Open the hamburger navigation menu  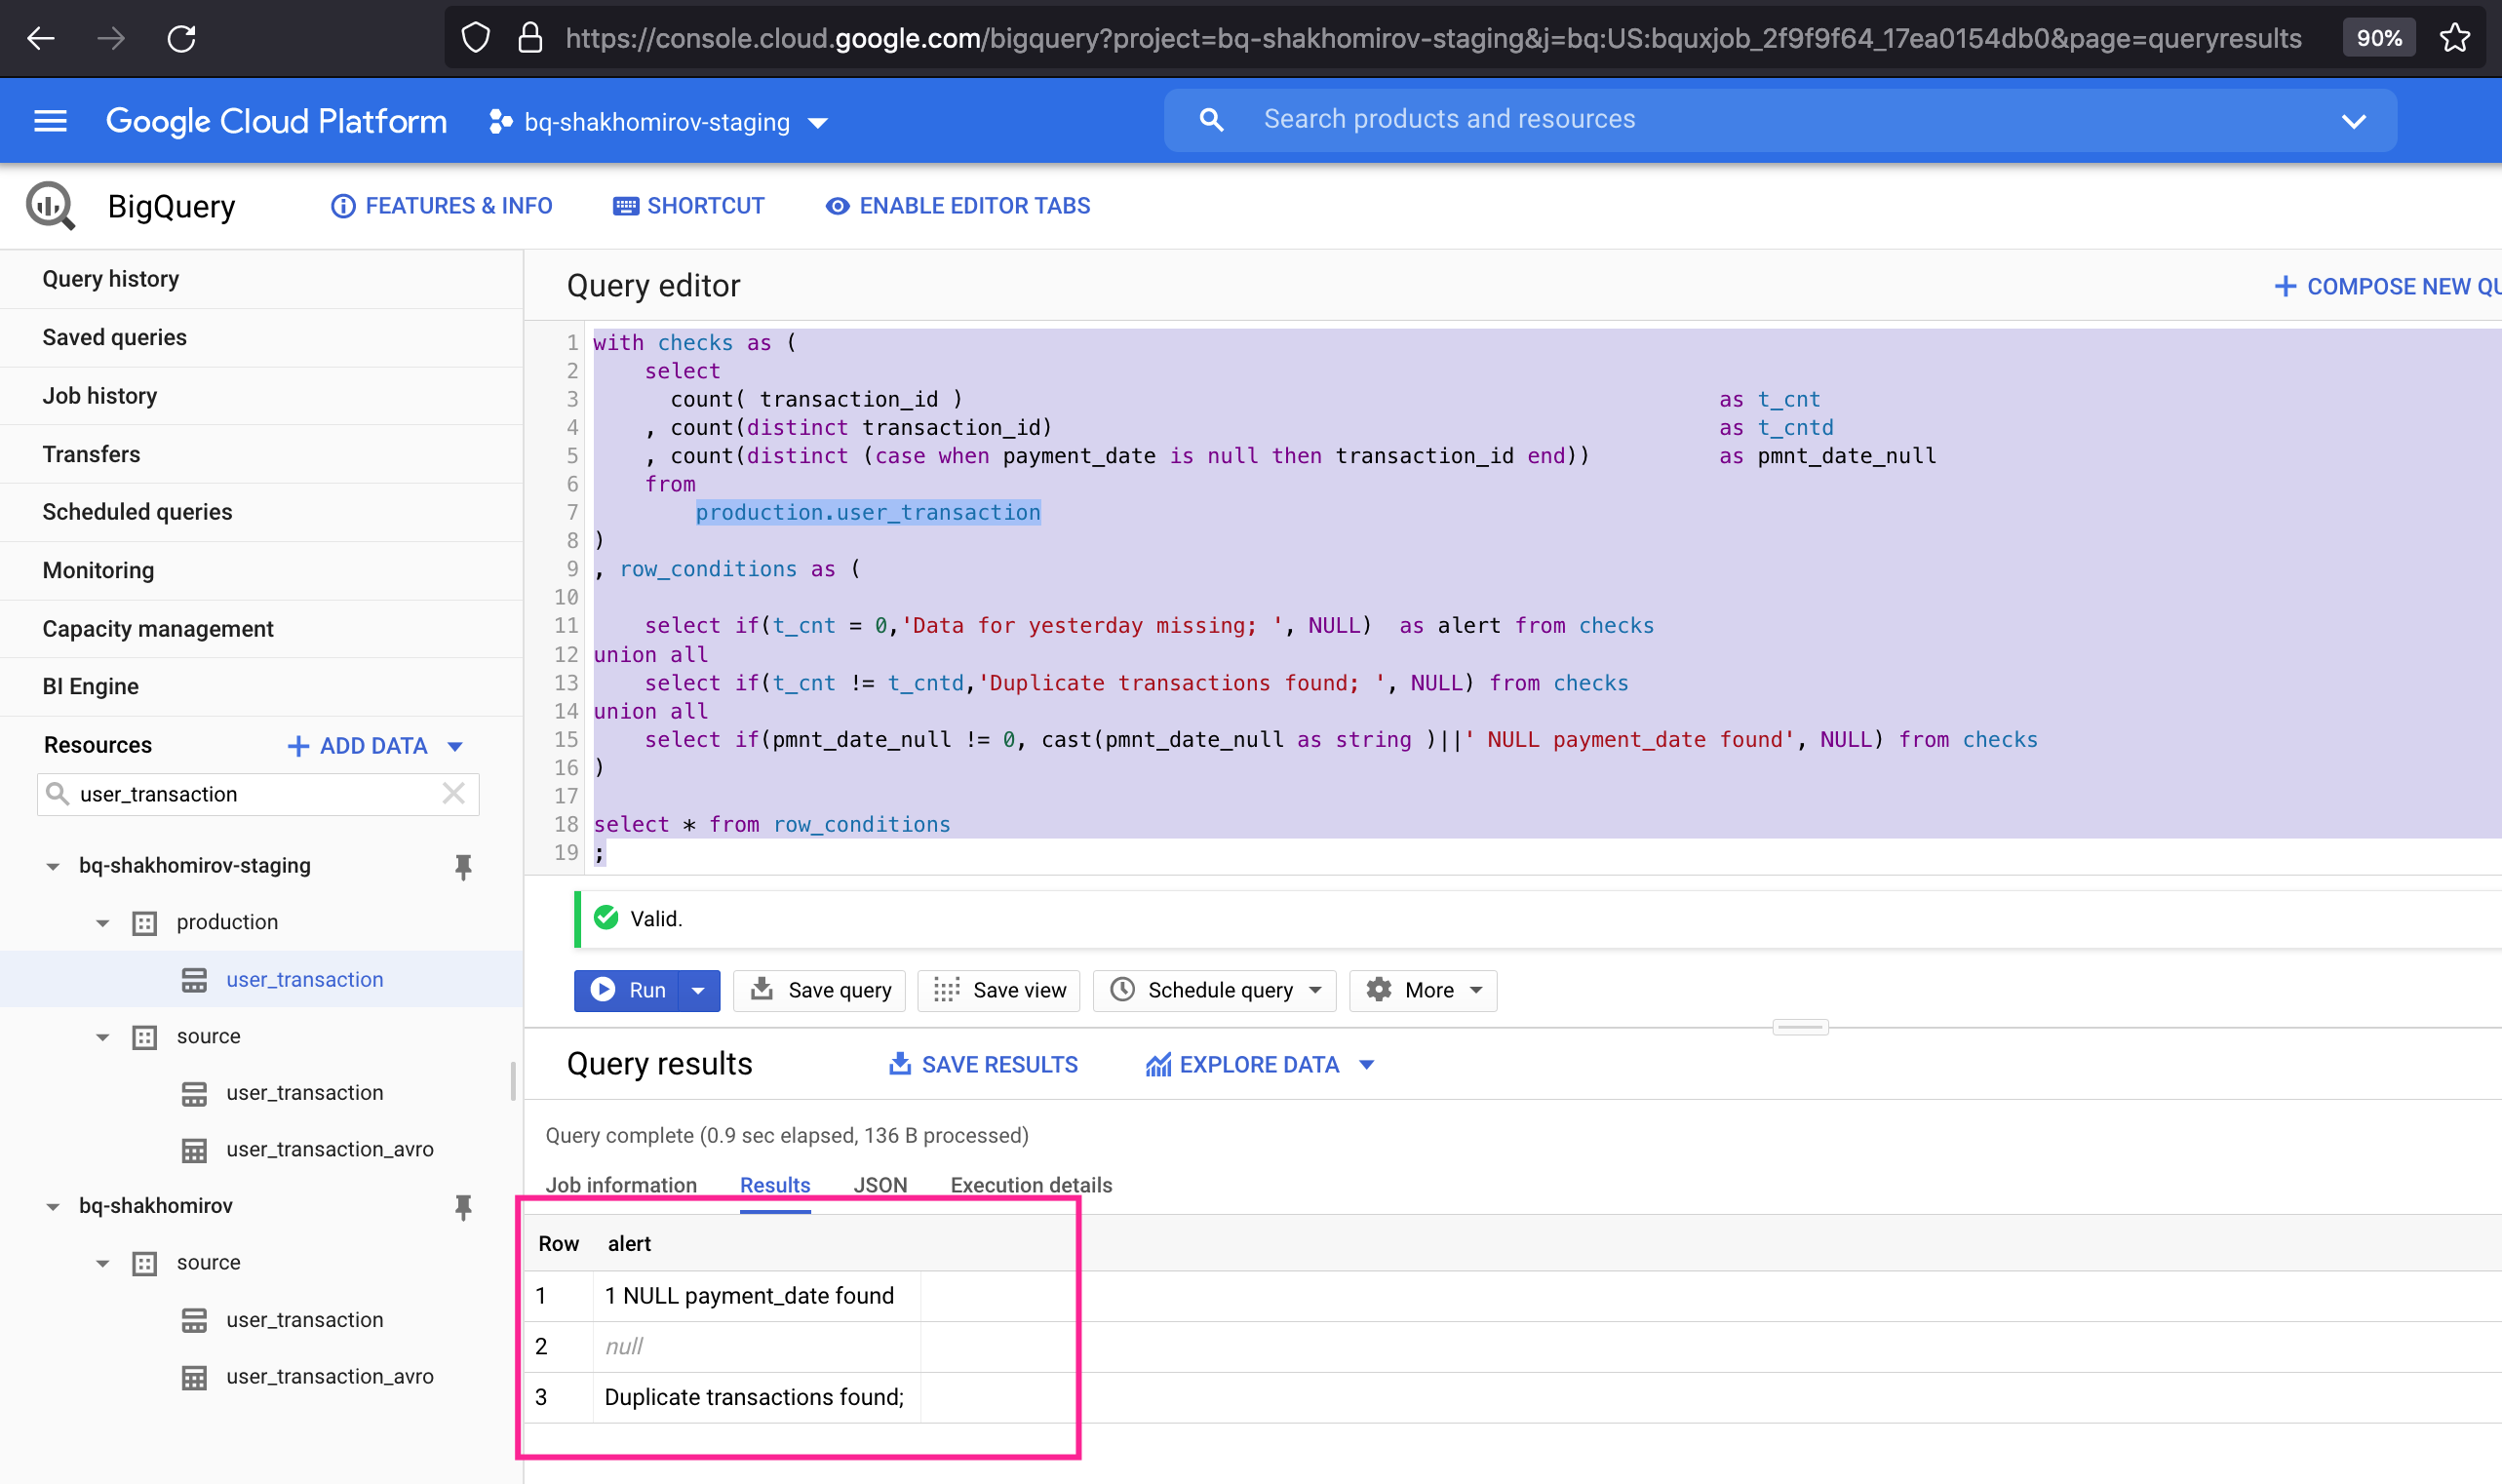50,121
